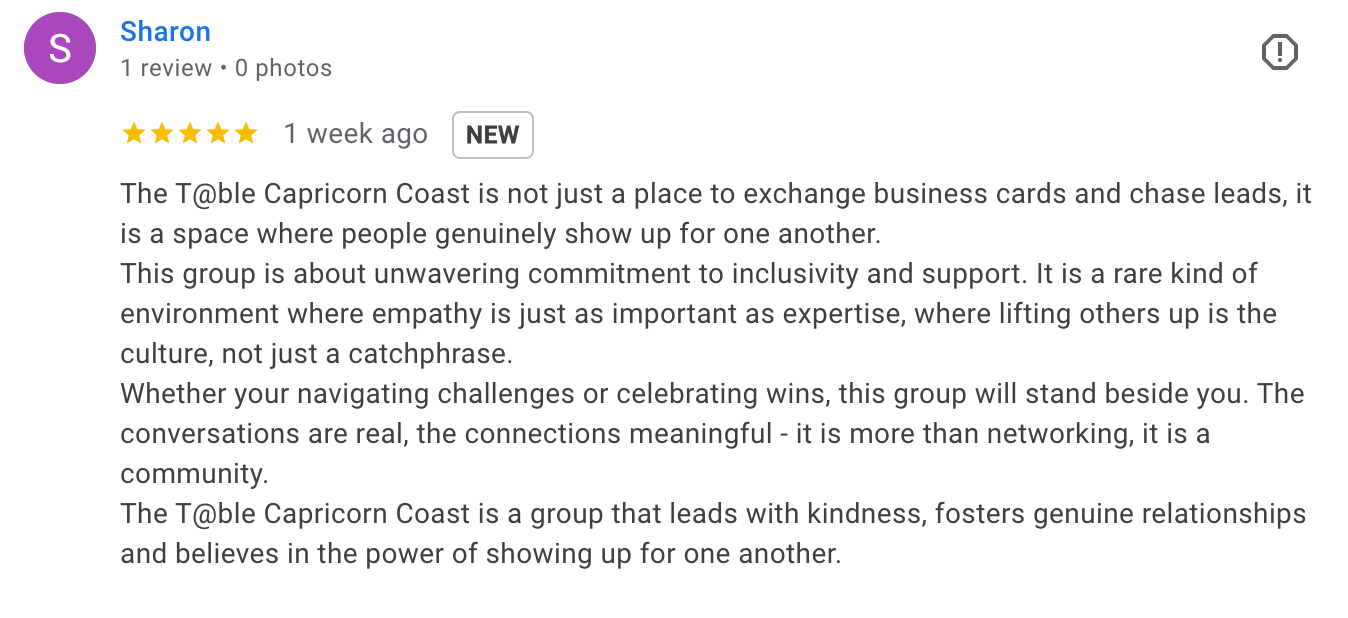Click the "1 review" count text
This screenshot has width=1348, height=618.
tap(166, 68)
